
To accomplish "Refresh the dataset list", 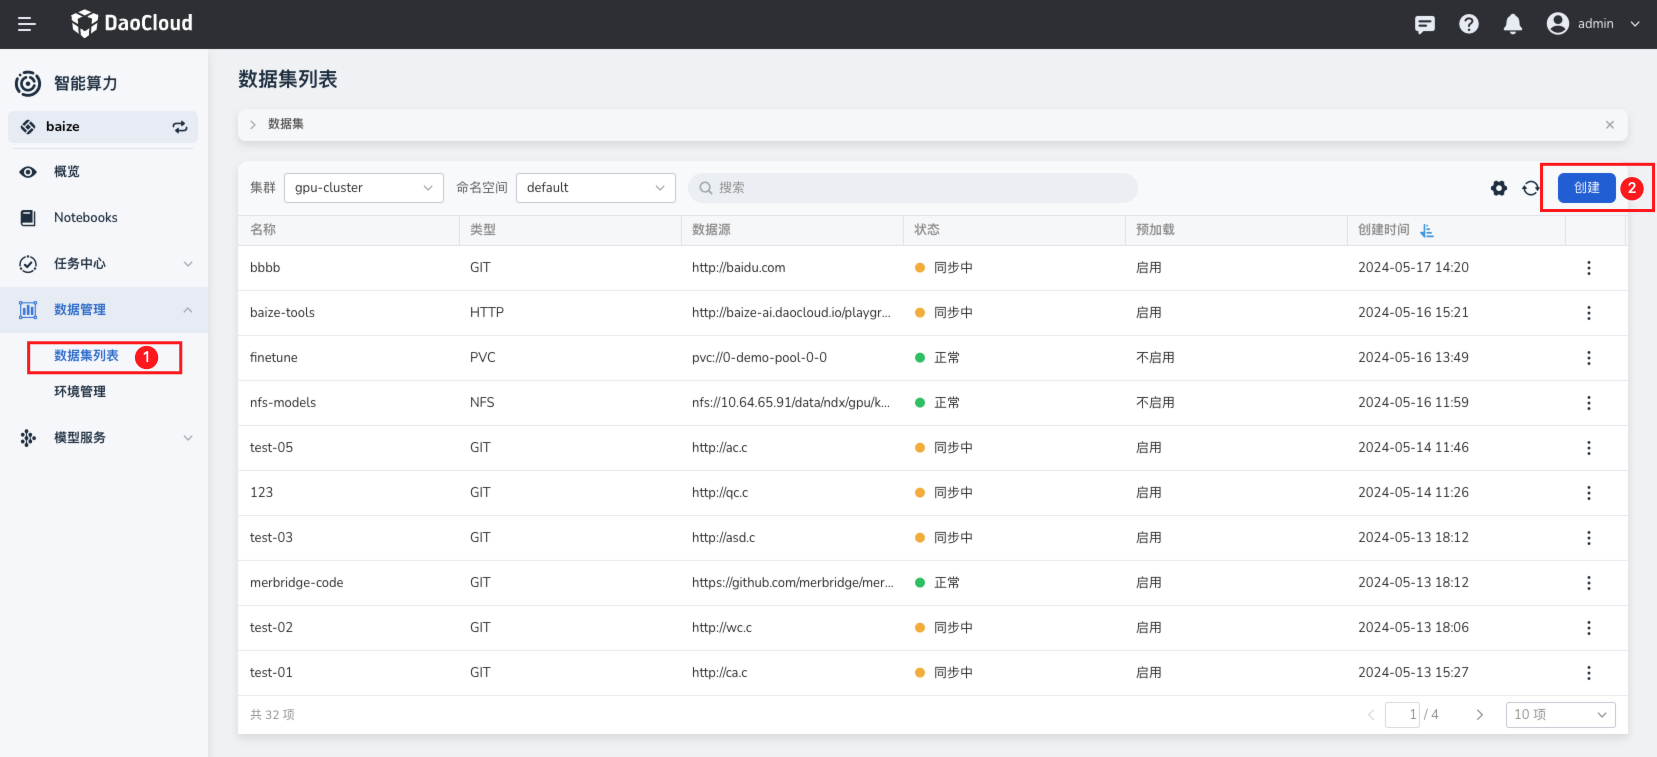I will coord(1531,188).
